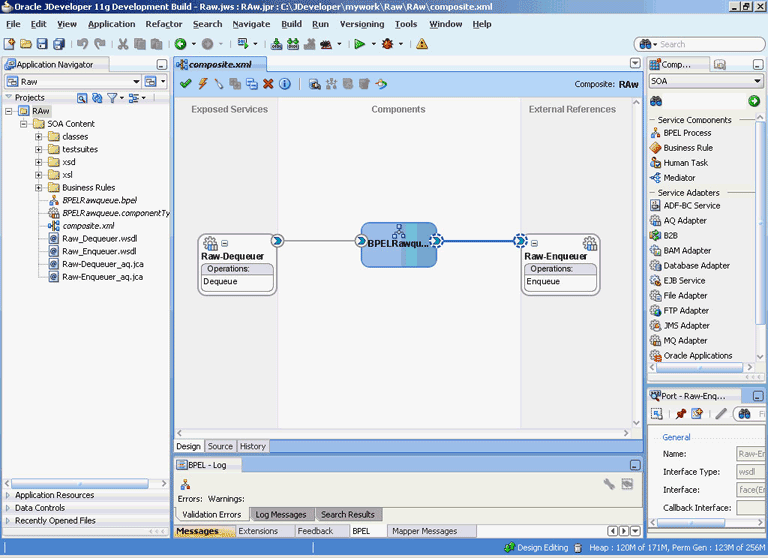768x558 pixels.
Task: Click the Save All toolbar icon
Action: tap(59, 44)
